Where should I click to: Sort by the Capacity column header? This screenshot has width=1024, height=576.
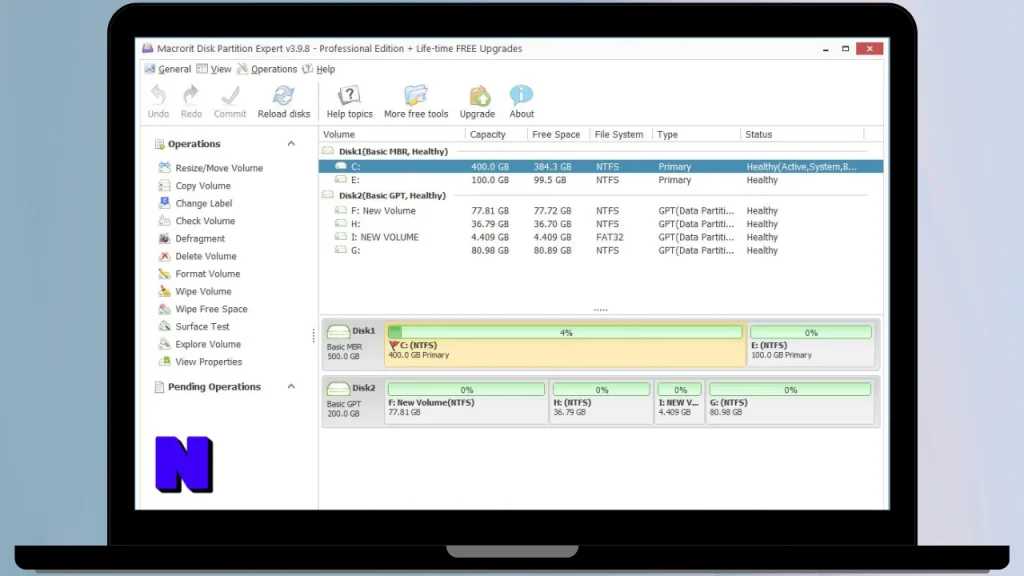496,134
